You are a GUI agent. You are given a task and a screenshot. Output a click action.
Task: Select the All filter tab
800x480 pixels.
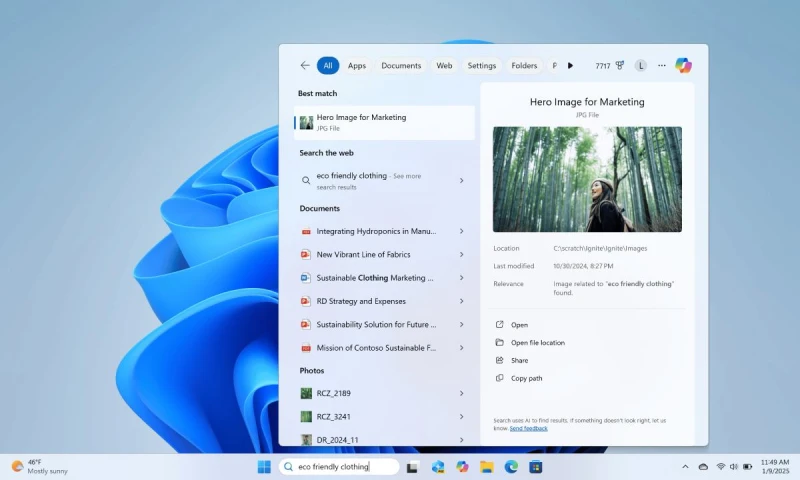click(x=328, y=65)
